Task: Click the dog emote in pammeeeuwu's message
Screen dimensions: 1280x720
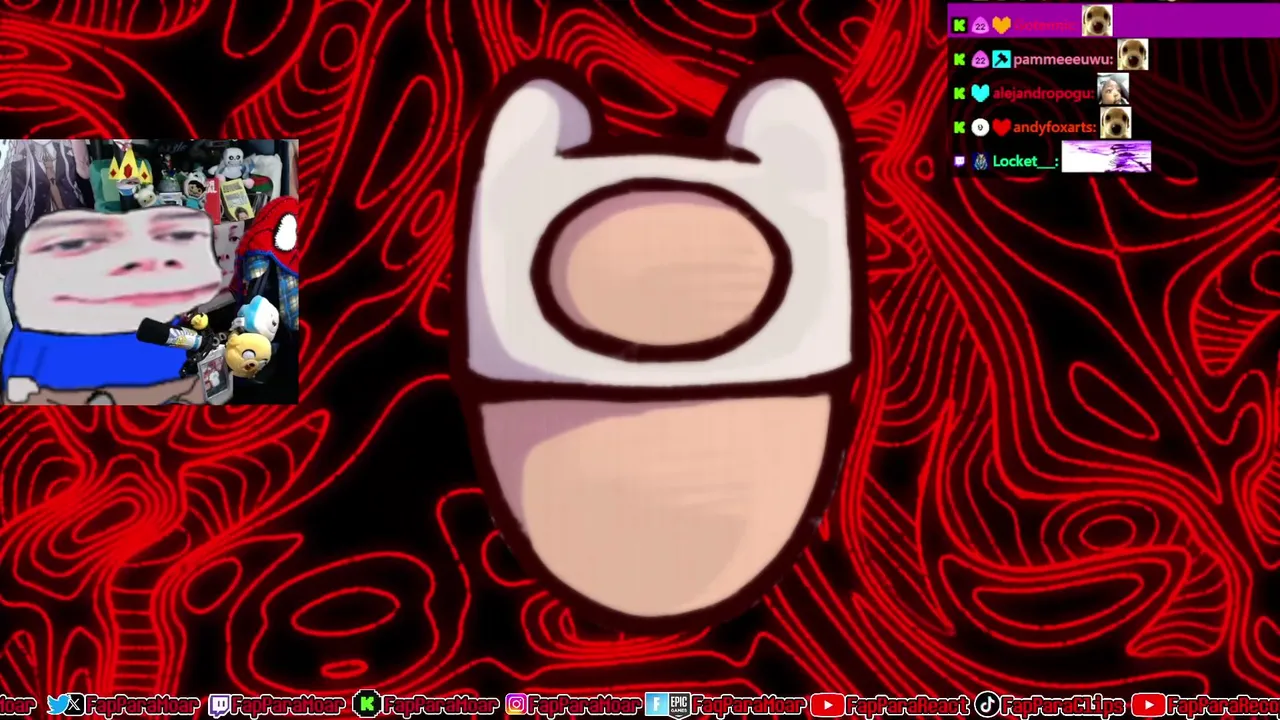Action: pyautogui.click(x=1133, y=55)
